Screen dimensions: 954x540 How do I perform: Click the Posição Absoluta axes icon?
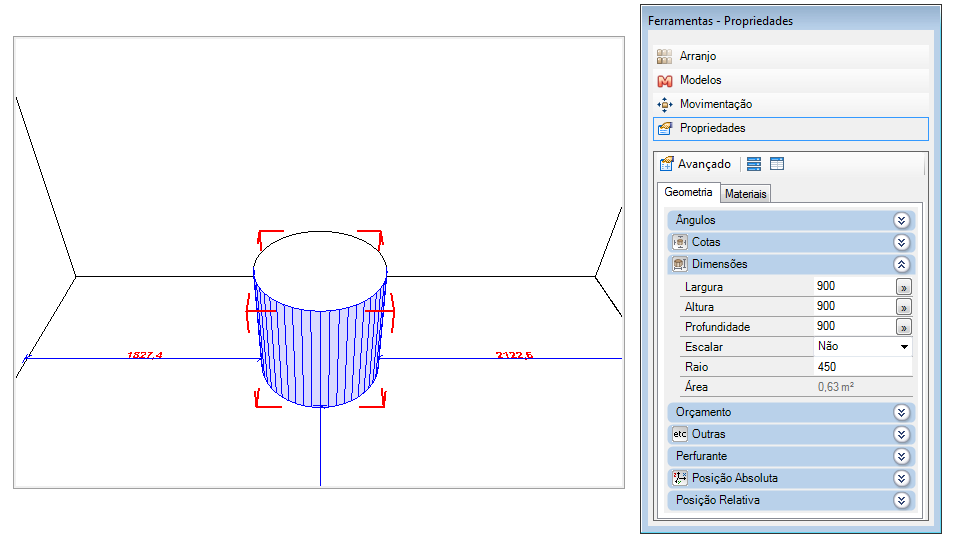click(x=680, y=478)
